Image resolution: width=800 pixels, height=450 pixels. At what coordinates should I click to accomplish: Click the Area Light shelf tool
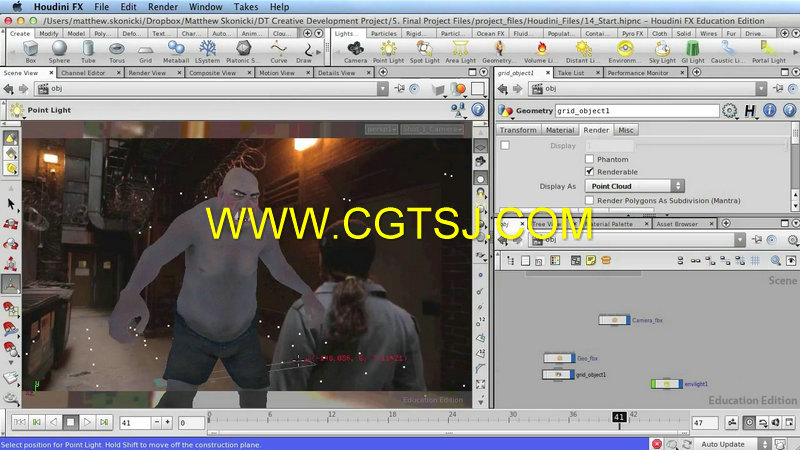[x=460, y=52]
